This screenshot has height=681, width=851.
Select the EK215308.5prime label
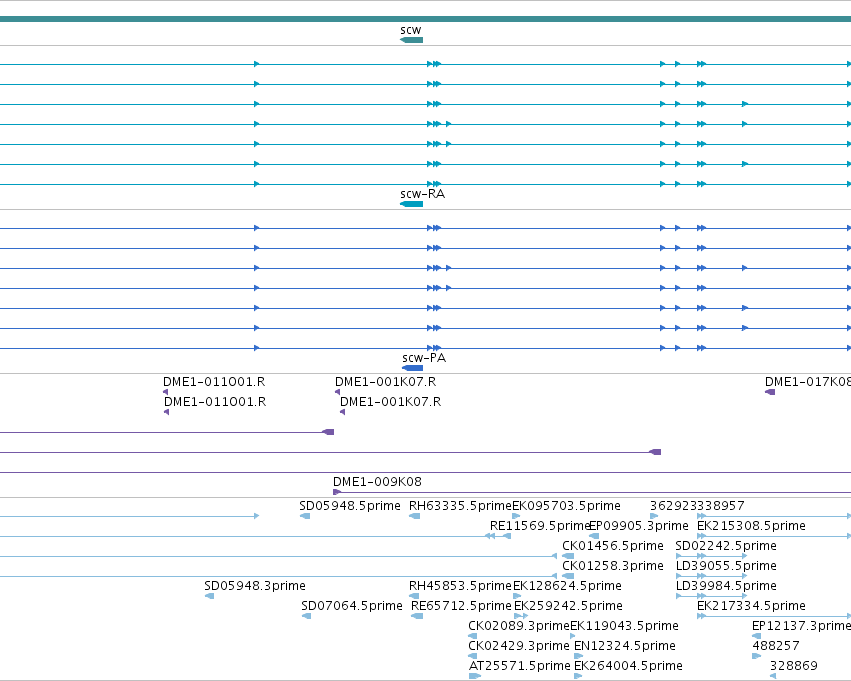click(x=751, y=526)
